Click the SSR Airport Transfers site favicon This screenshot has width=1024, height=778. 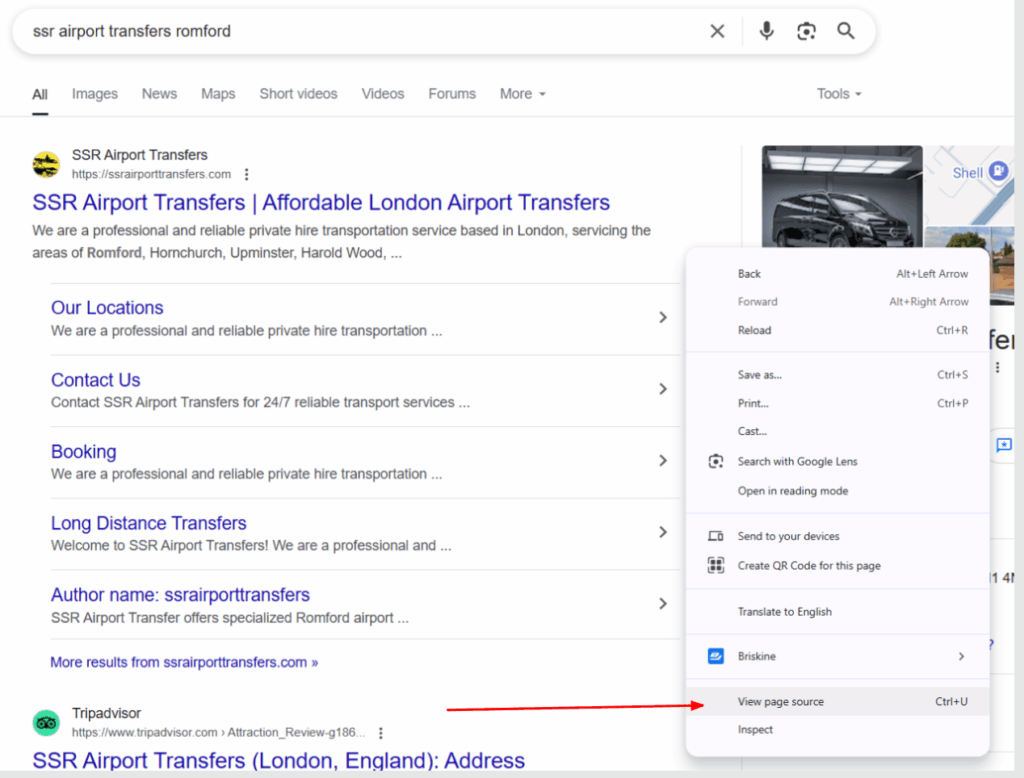46,164
